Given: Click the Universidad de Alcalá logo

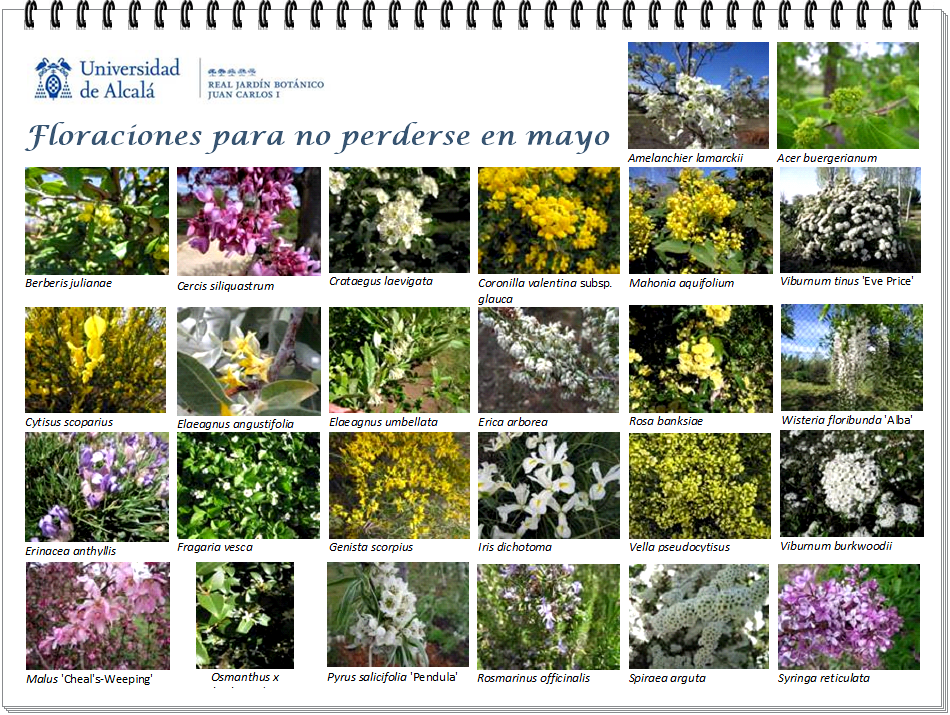Looking at the screenshot, I should tap(108, 78).
